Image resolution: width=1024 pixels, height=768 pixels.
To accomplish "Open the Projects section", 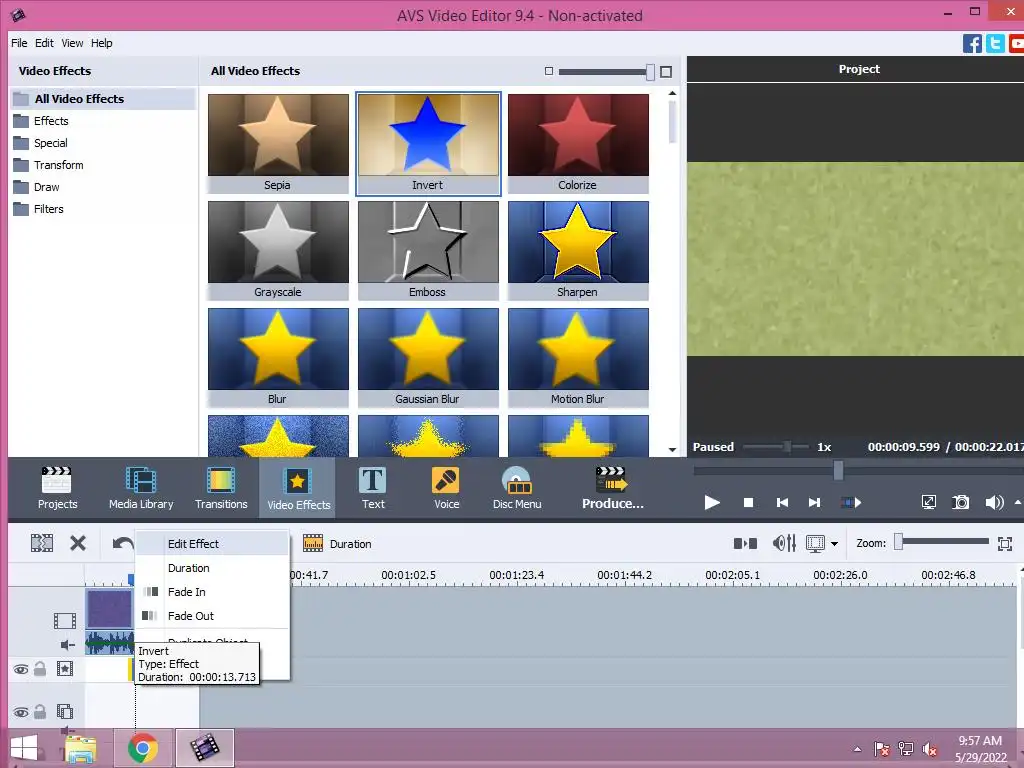I will tap(57, 488).
